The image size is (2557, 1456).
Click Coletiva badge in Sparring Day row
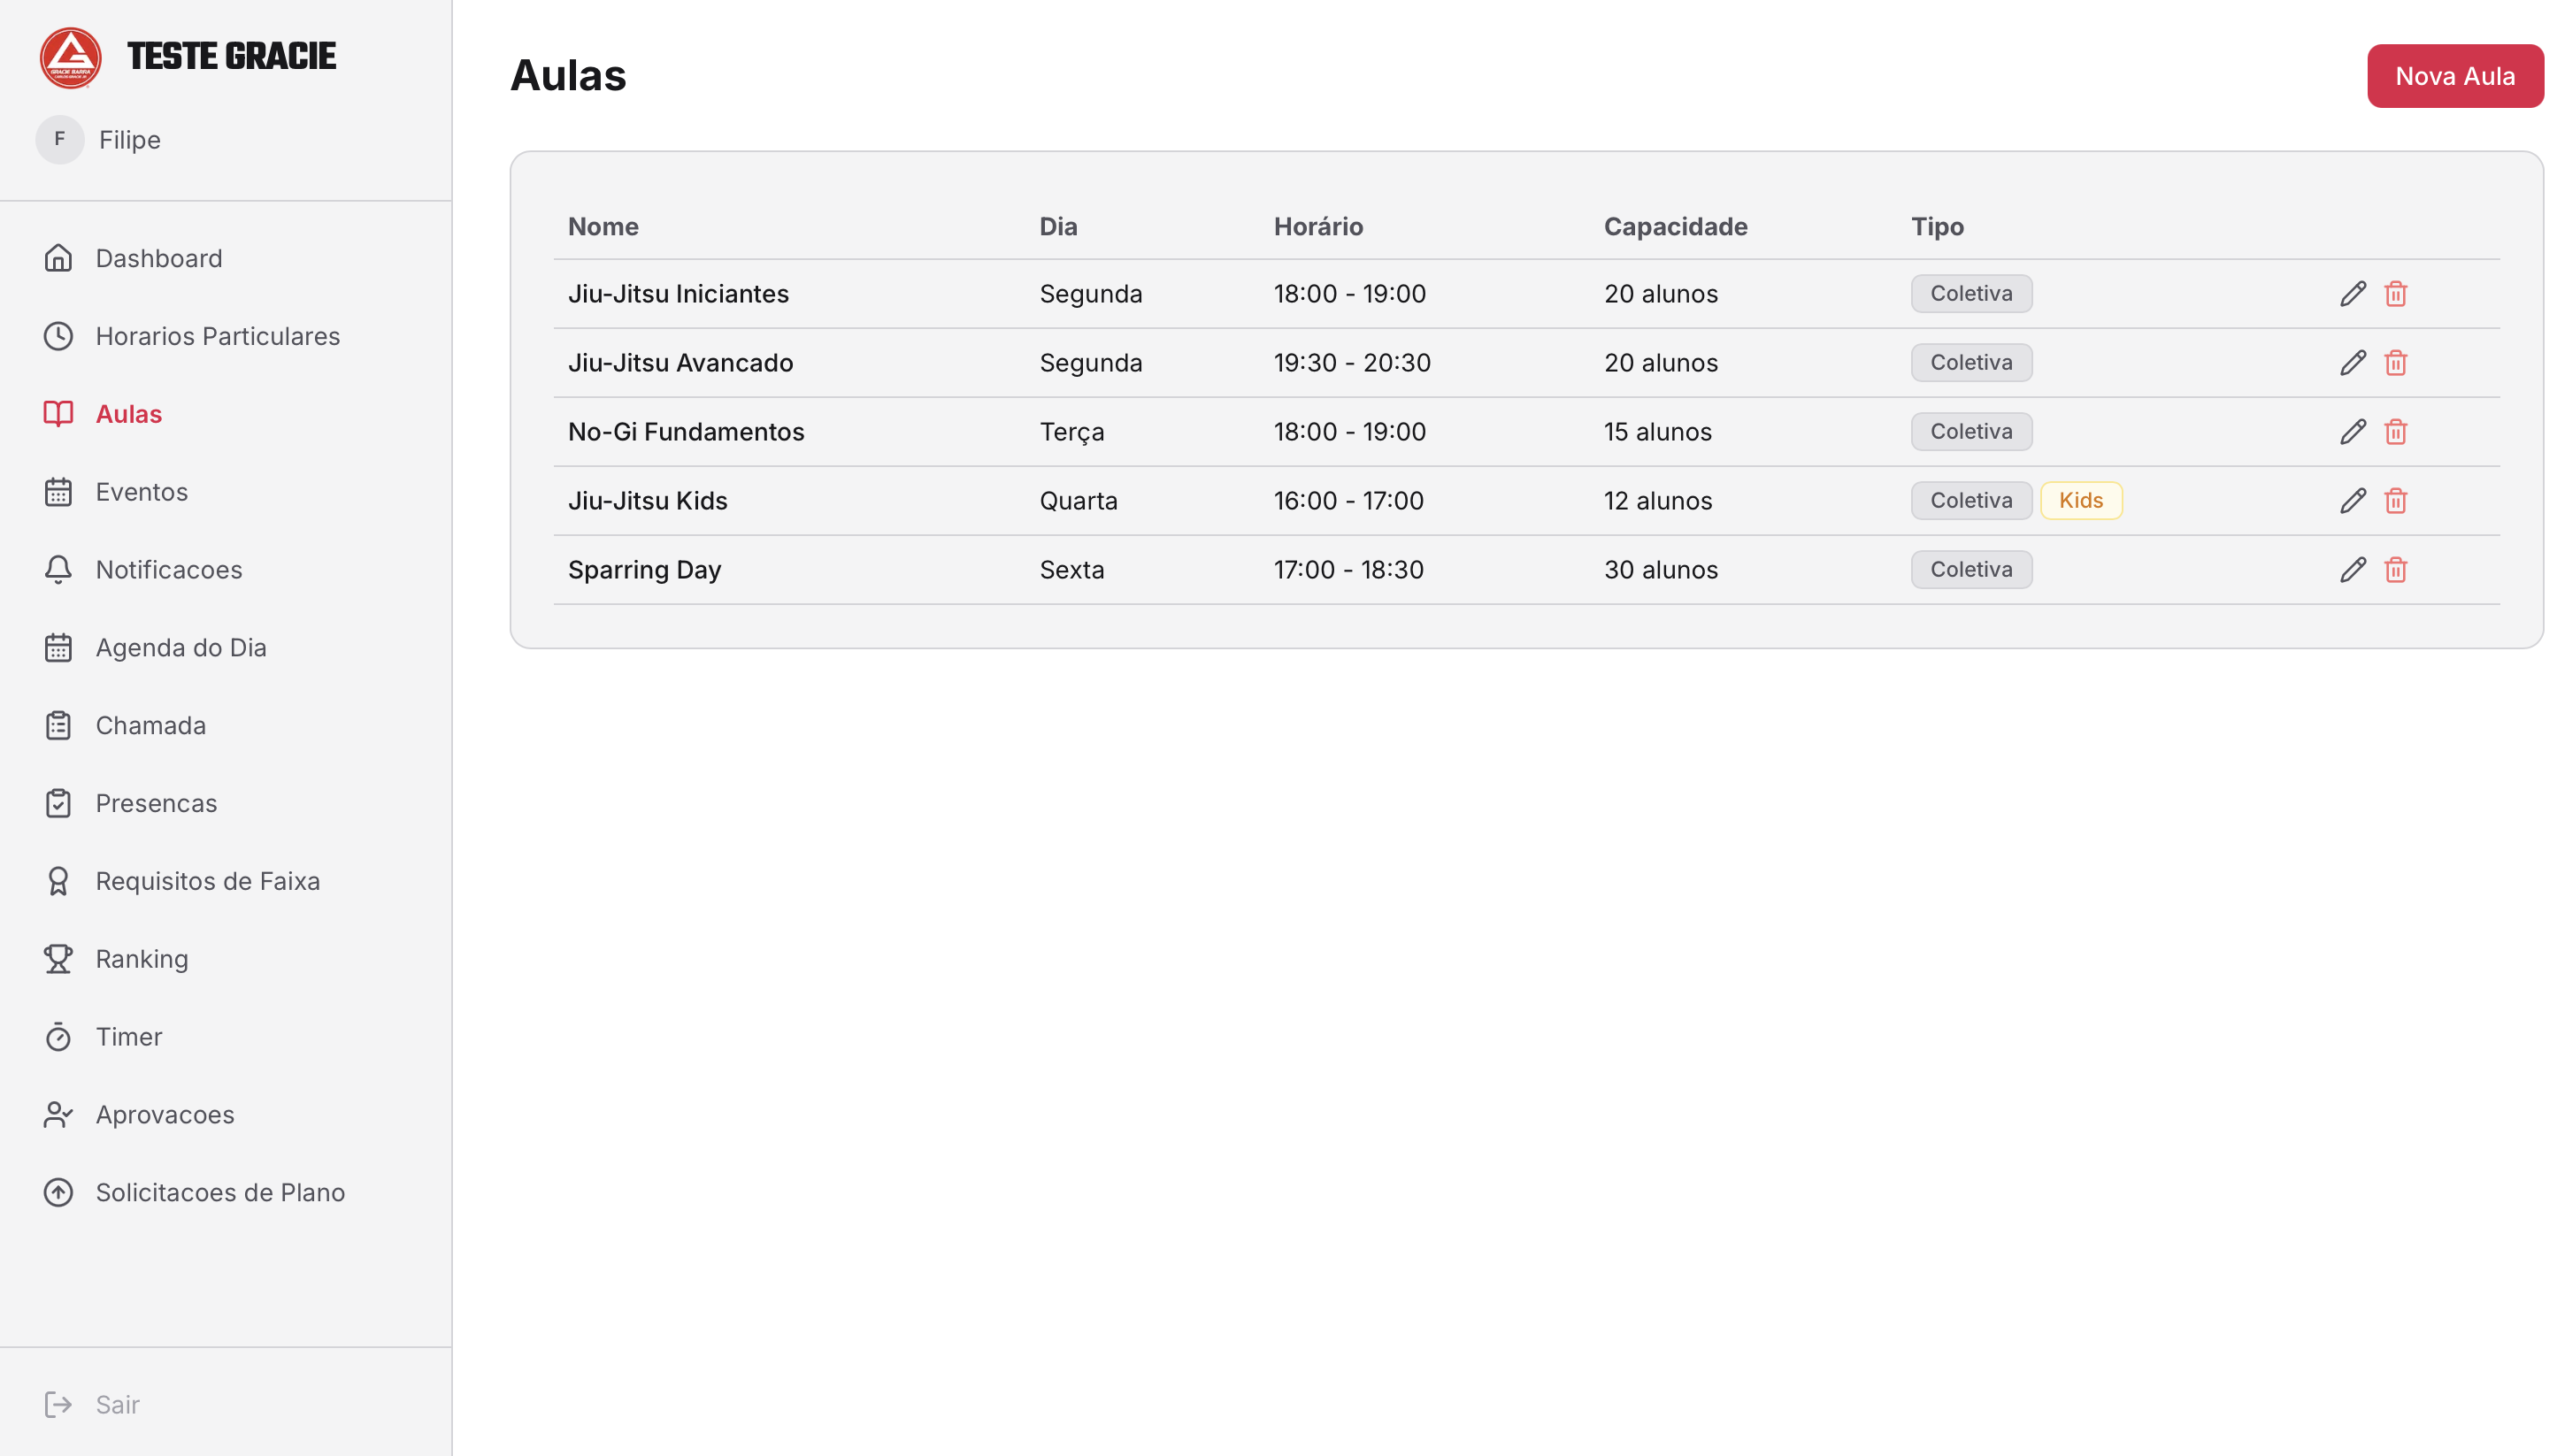1971,570
